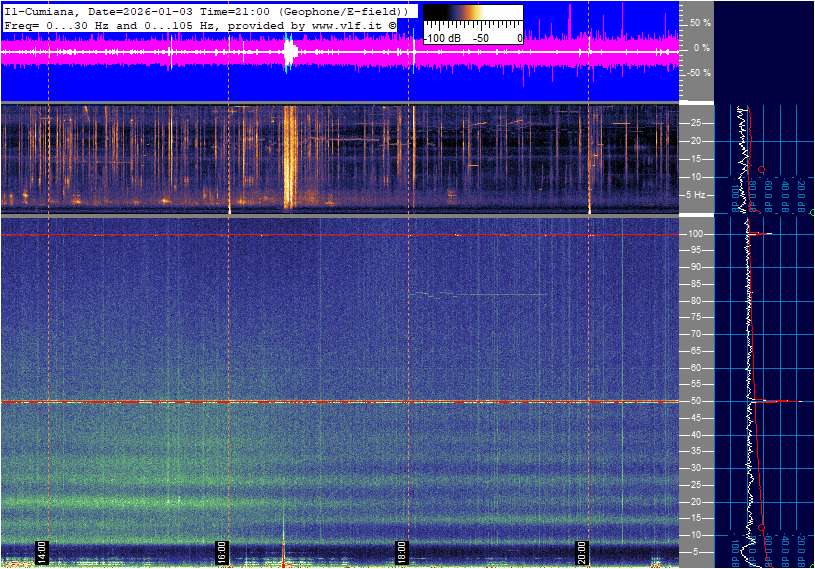Viewport: 815px width, 569px height.
Task: Click the 14:00 time marker label
Action: [x=42, y=553]
